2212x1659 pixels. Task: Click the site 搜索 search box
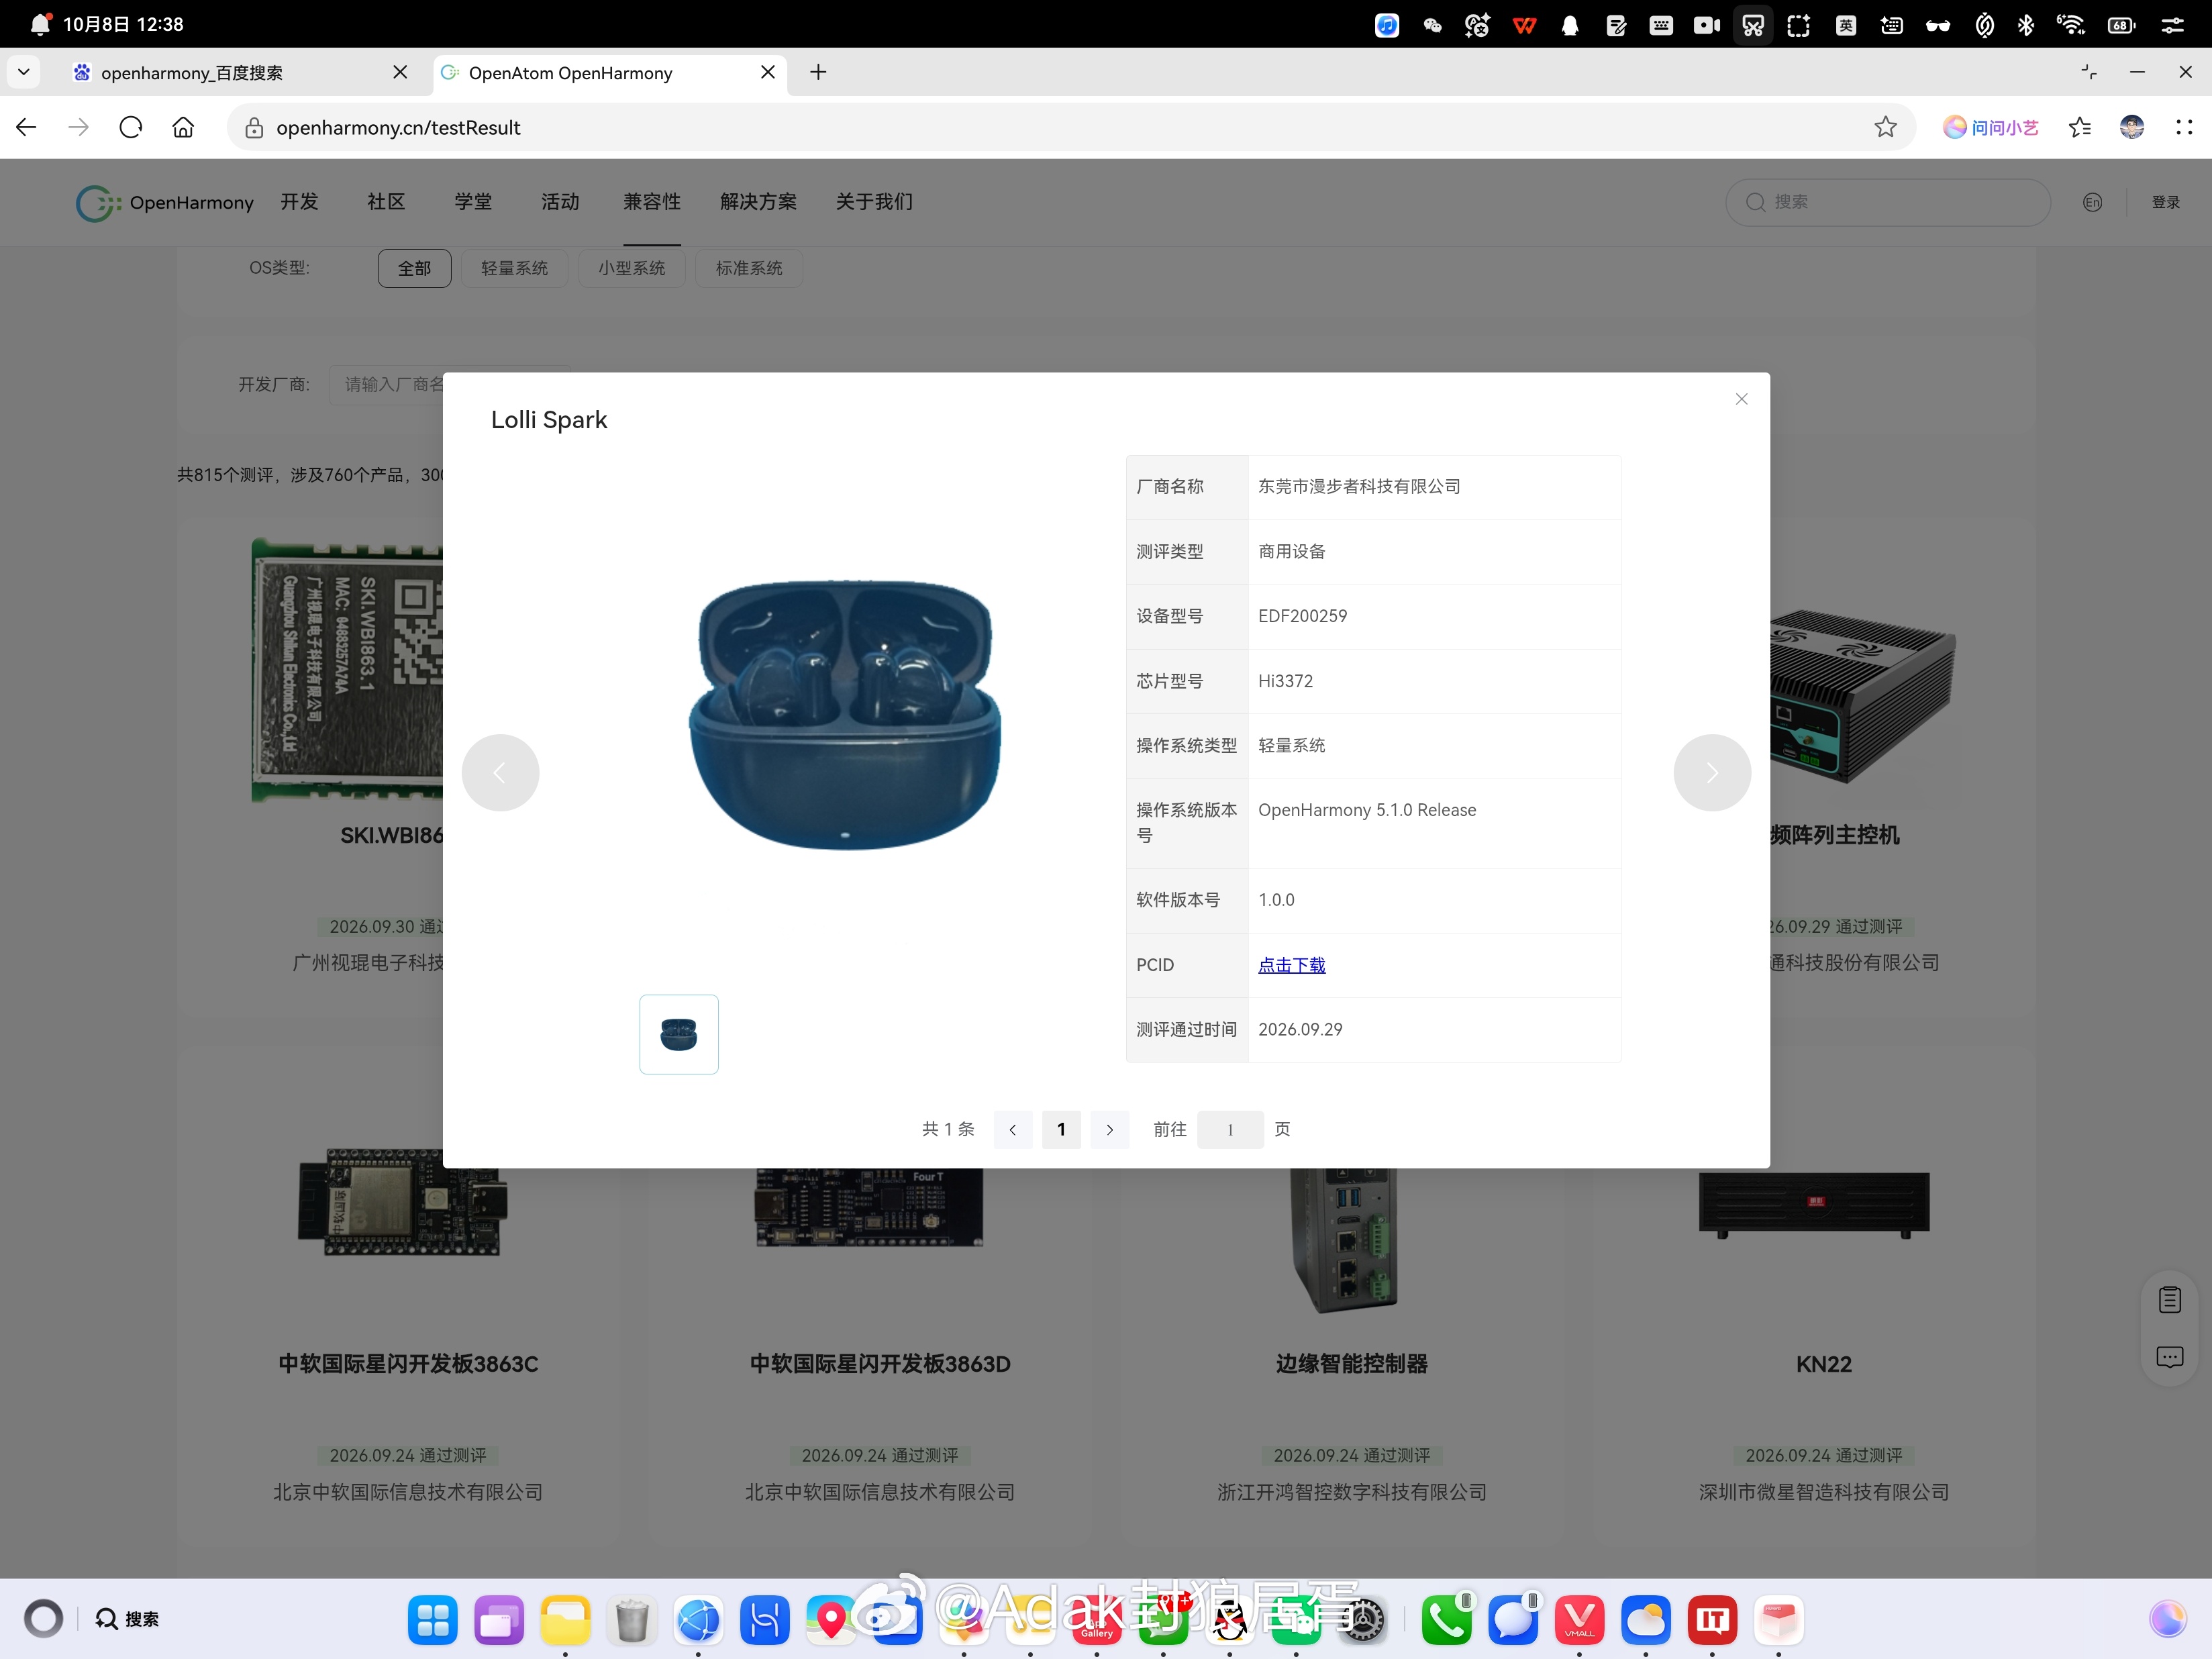point(1887,202)
